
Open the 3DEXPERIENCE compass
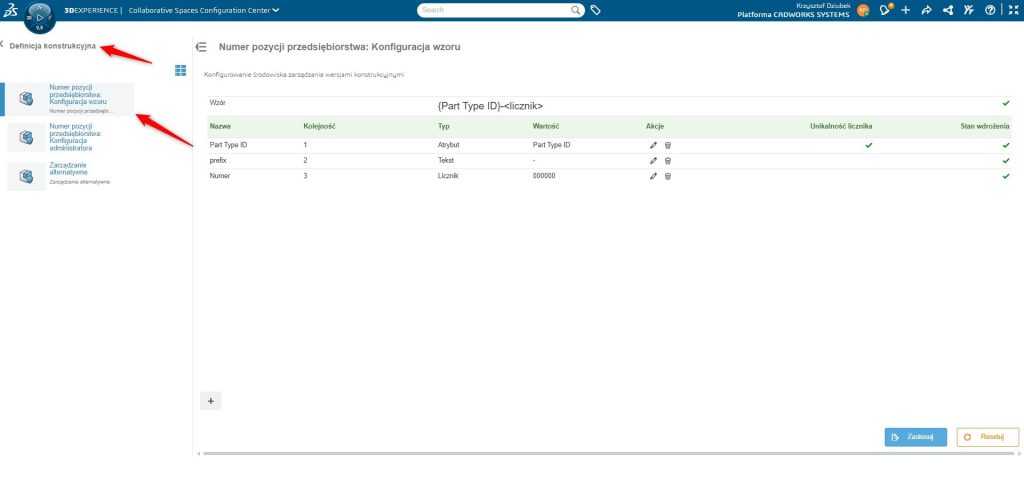pyautogui.click(x=39, y=18)
